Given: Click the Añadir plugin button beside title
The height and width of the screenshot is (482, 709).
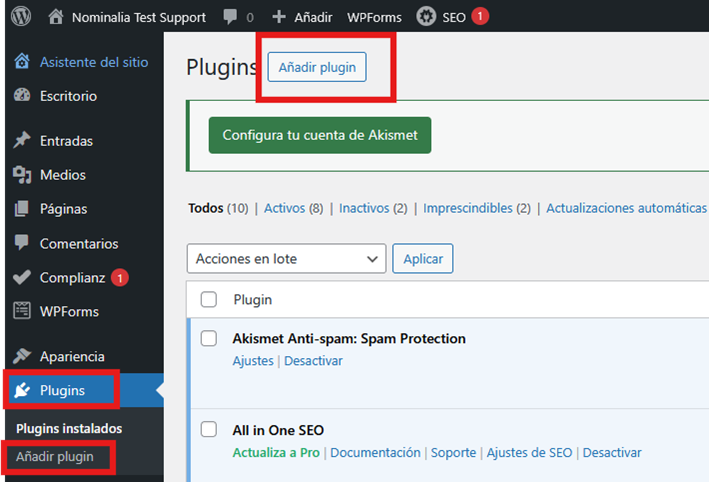Looking at the screenshot, I should tap(317, 67).
